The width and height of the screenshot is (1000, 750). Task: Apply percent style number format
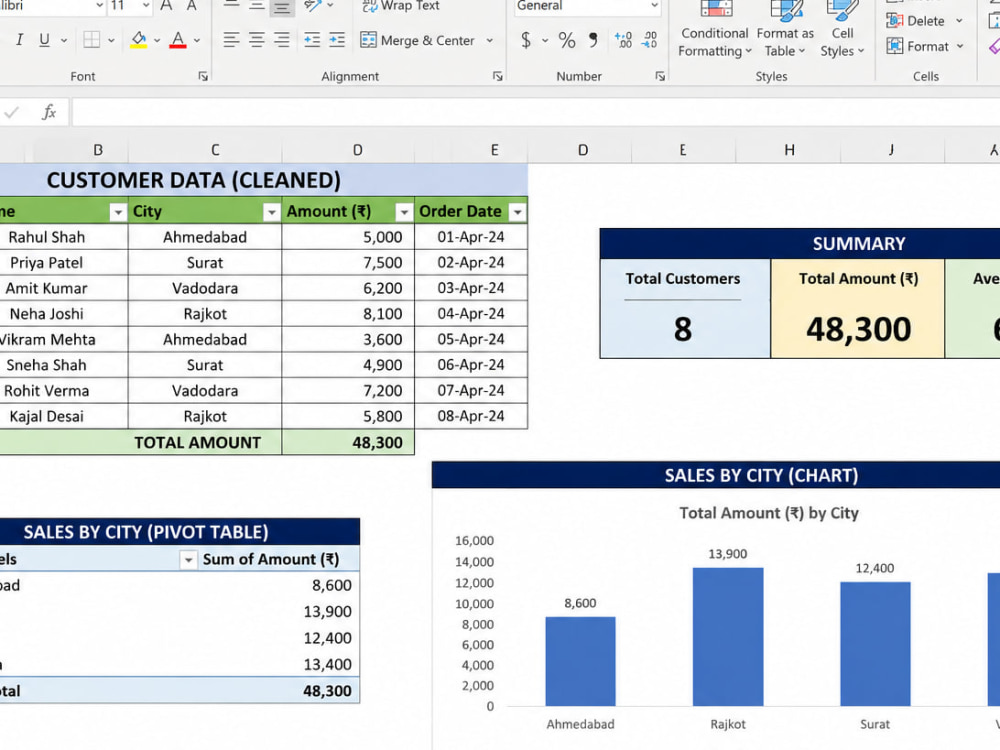(566, 40)
